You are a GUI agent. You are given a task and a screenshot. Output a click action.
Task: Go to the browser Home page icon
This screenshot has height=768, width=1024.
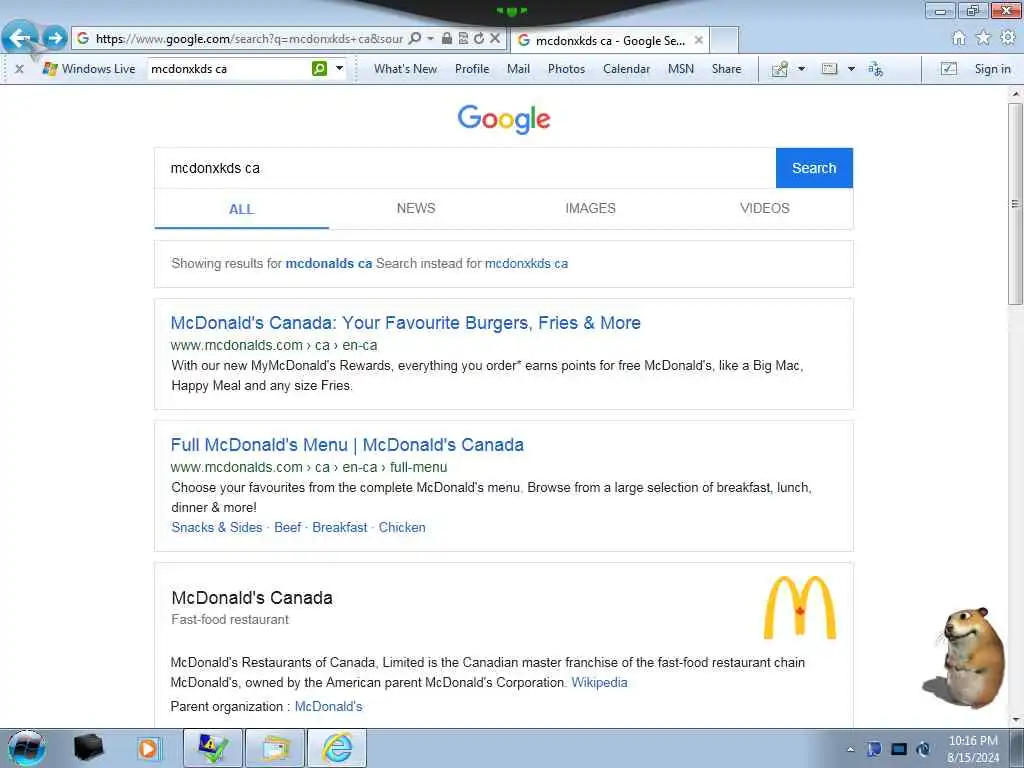tap(958, 38)
